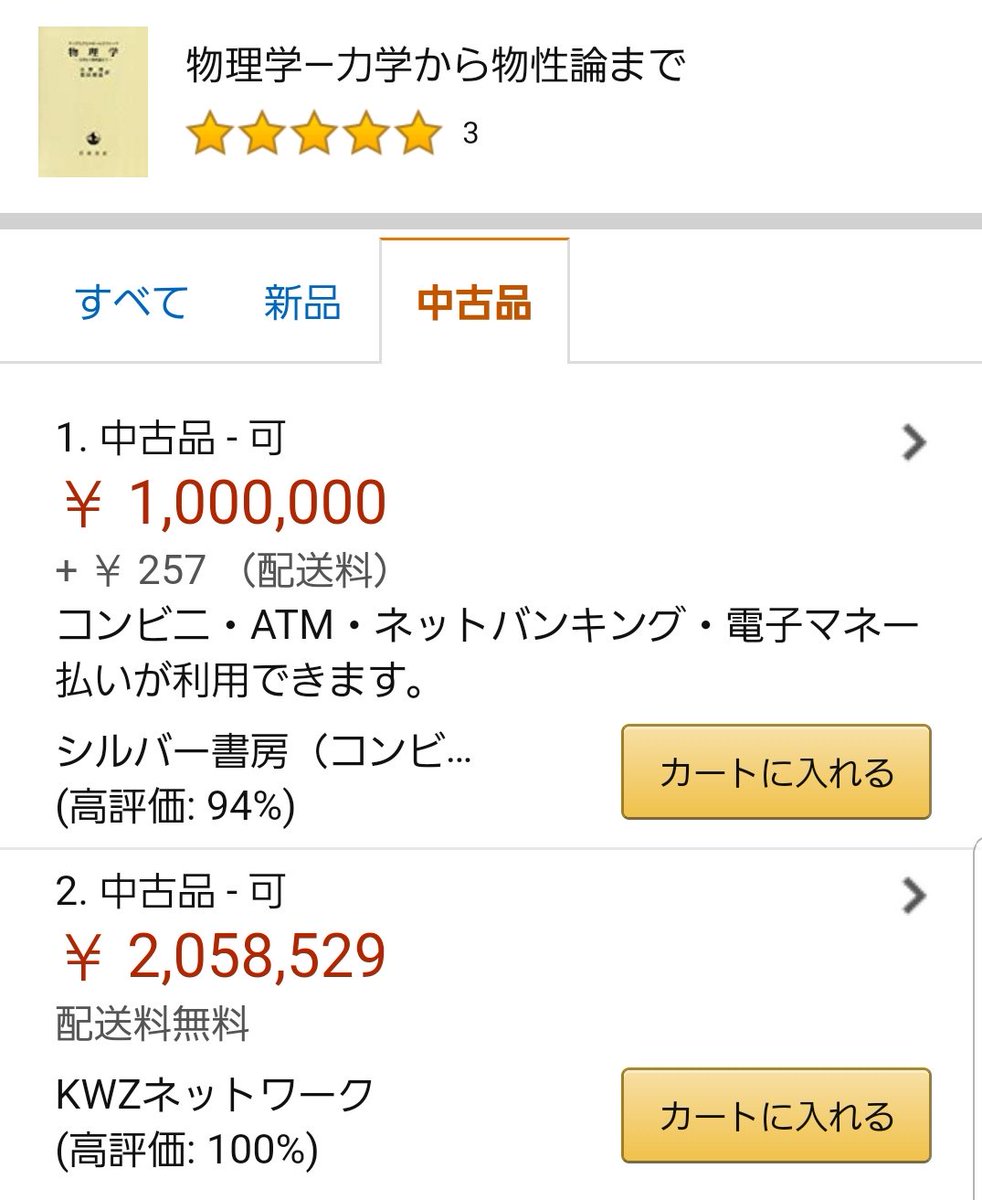This screenshot has height=1200, width=982.
Task: Switch to the 新品 tab
Action: (302, 302)
